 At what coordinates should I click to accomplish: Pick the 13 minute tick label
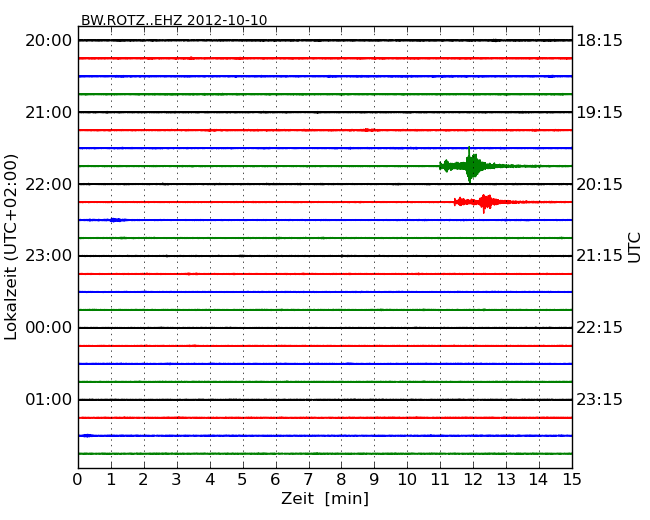[x=506, y=480]
